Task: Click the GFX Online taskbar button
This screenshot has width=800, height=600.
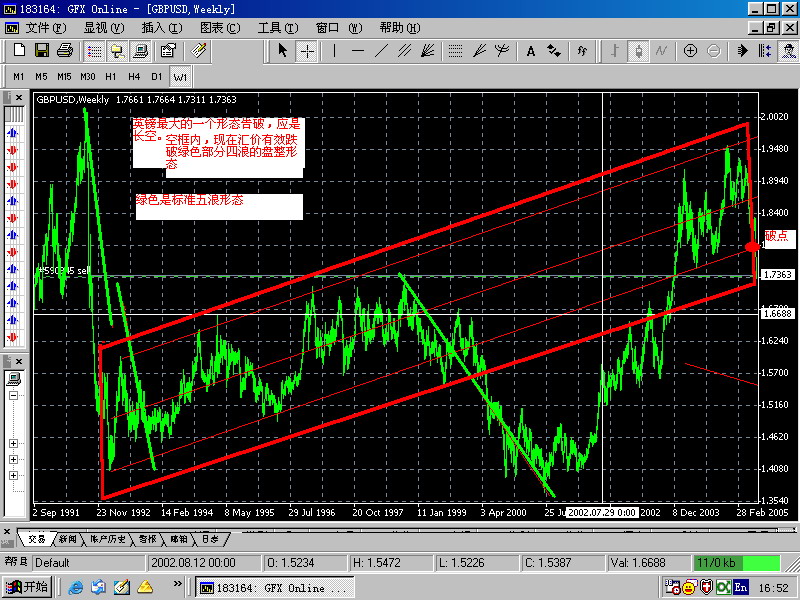Action: click(275, 588)
